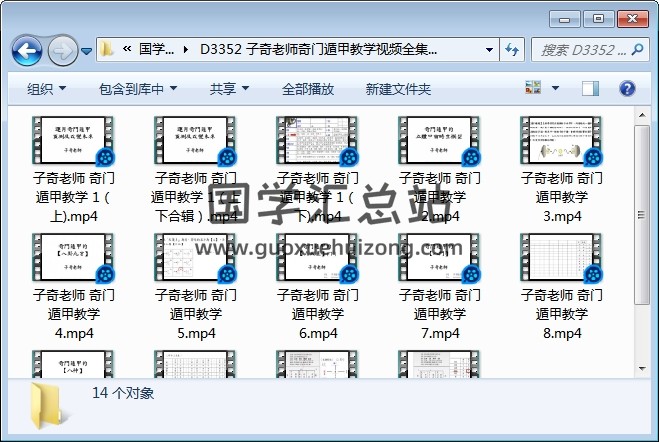Click the refresh button beside address bar
This screenshot has height=442, width=659.
(512, 49)
